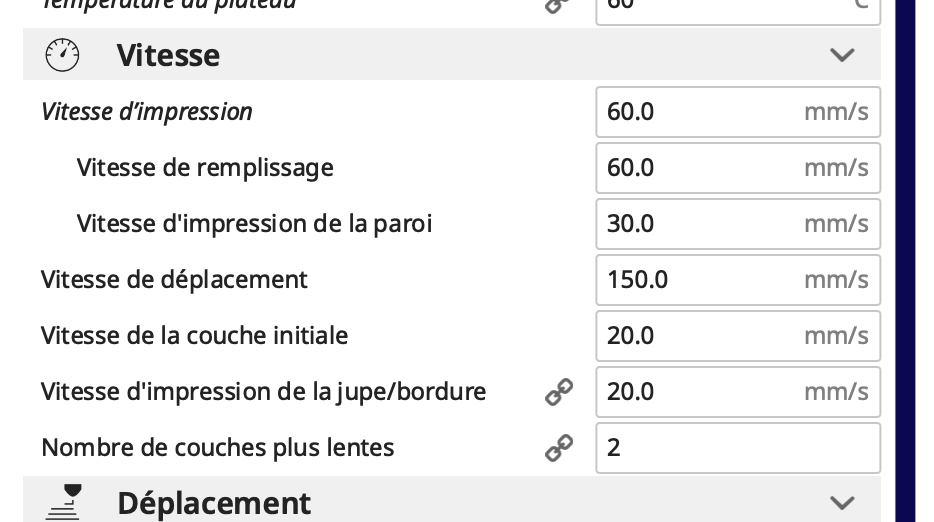Click the Déplacement section header title

click(213, 502)
